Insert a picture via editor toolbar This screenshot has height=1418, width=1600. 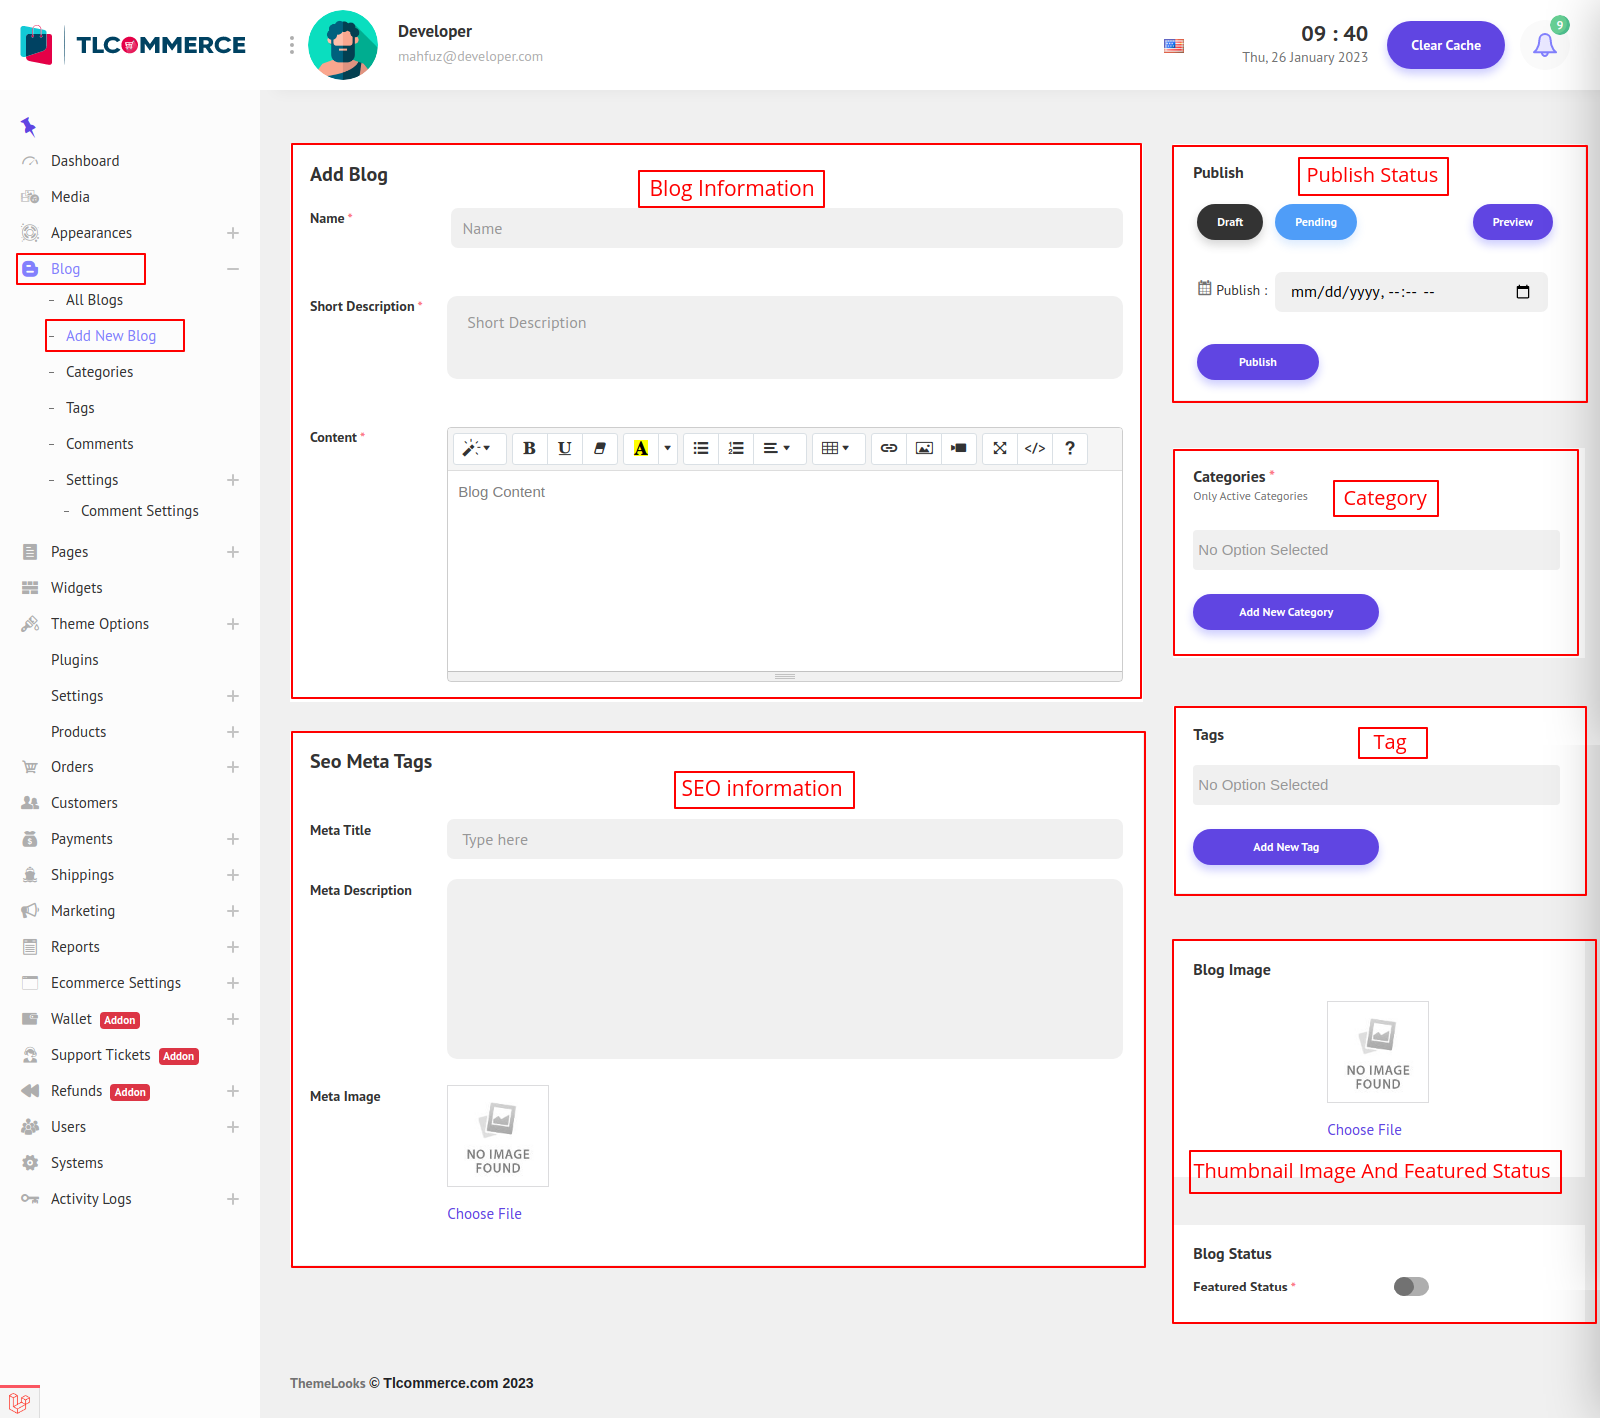tap(924, 448)
